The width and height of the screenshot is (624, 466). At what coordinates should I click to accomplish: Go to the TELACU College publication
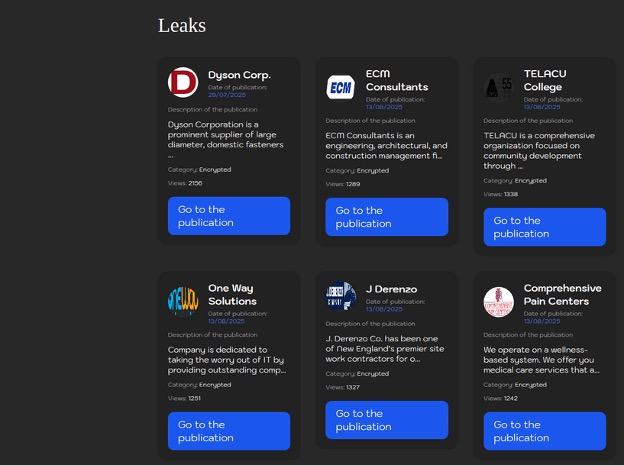click(544, 227)
